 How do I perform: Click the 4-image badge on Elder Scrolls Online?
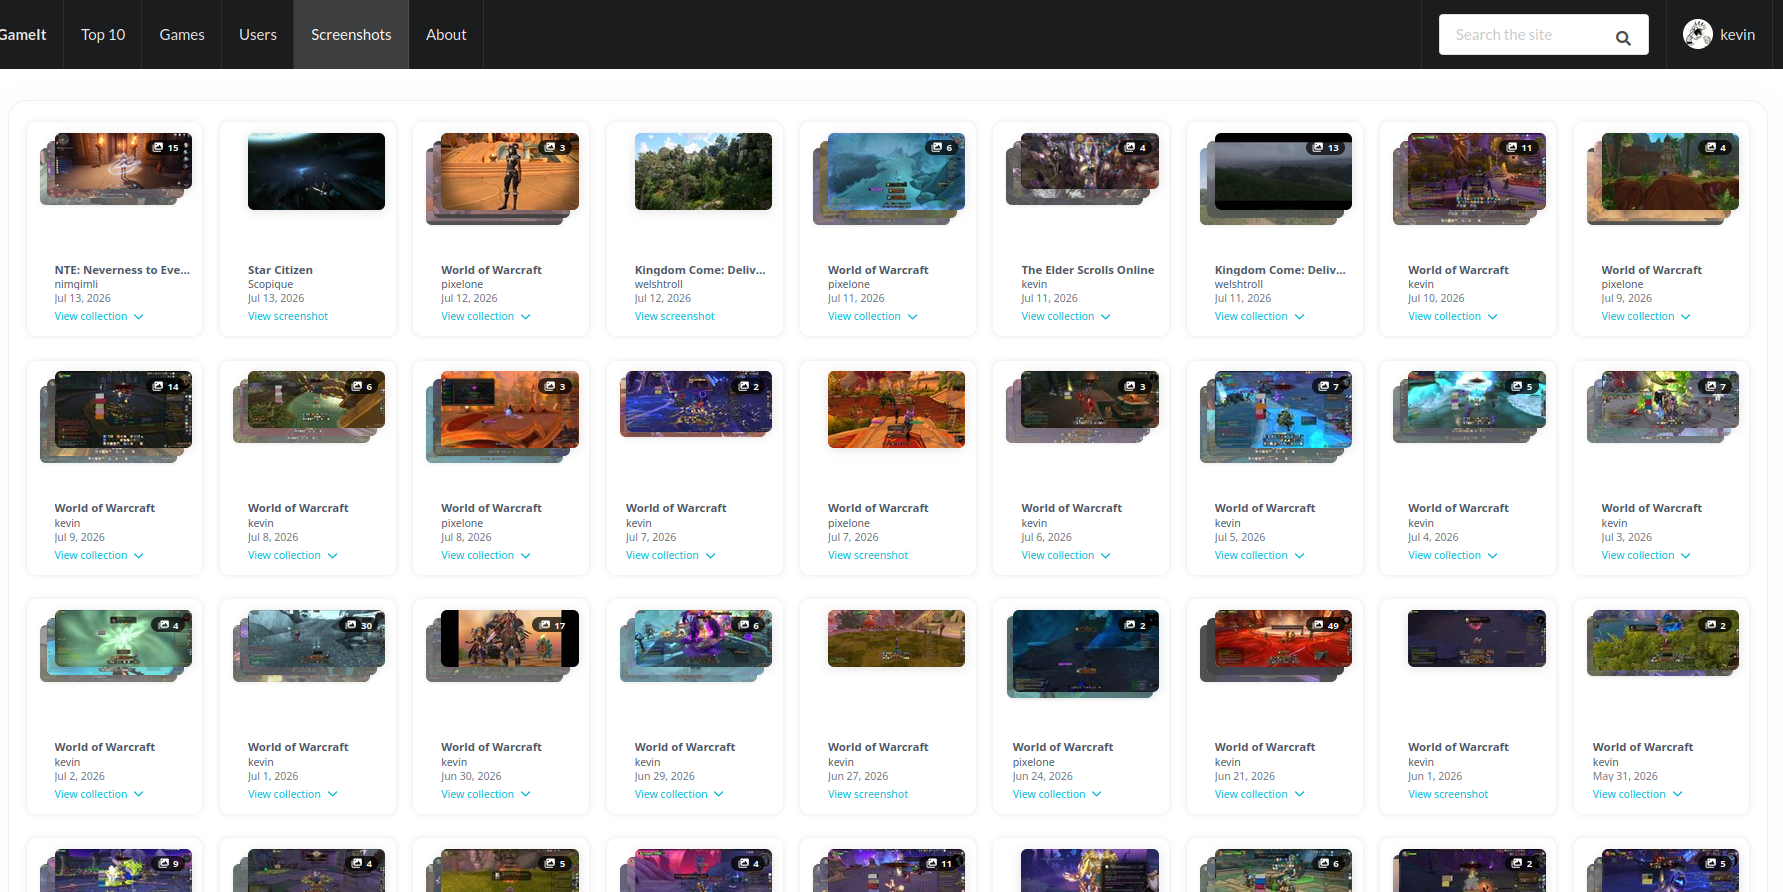(1135, 147)
